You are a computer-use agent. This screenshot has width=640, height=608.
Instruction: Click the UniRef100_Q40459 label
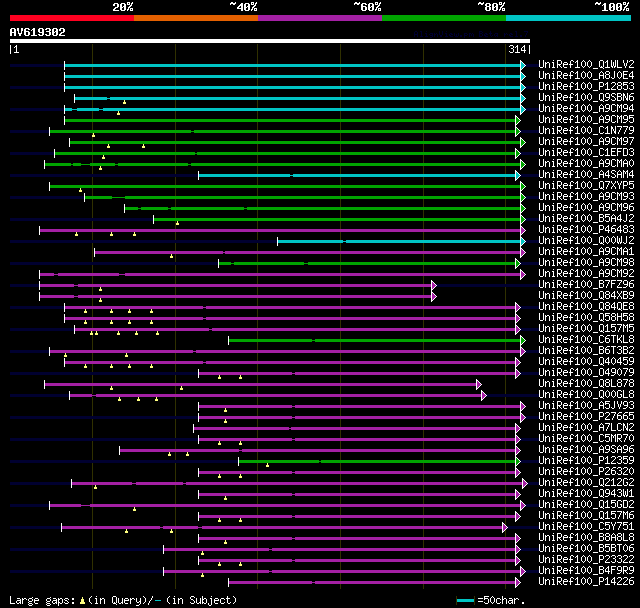[586, 362]
